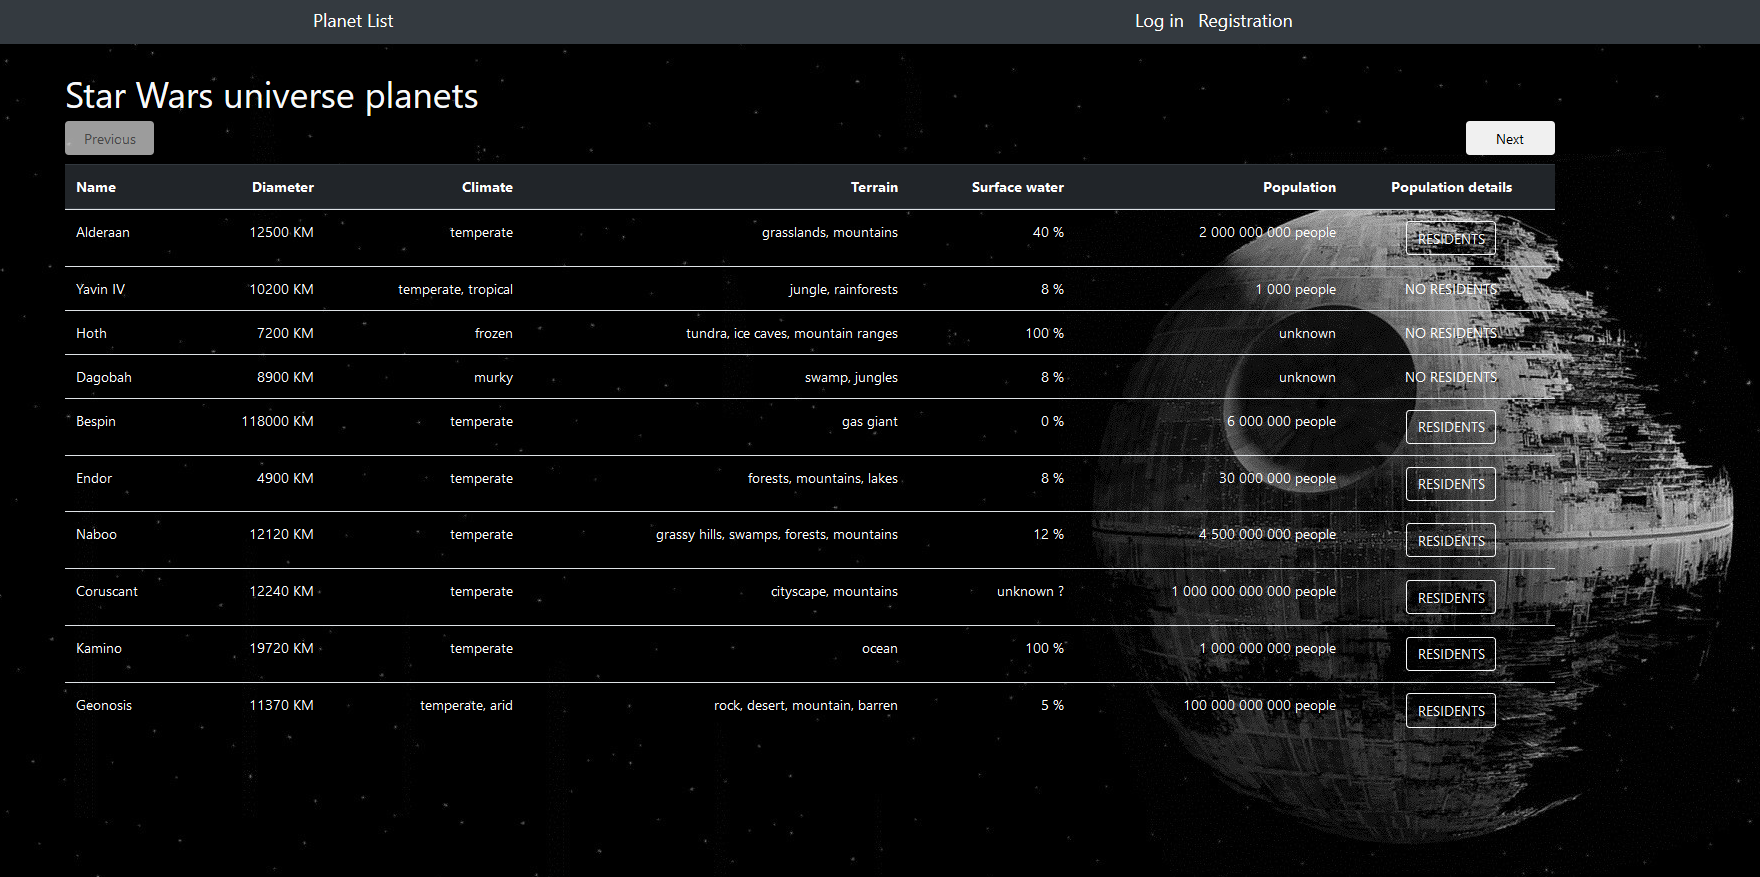The image size is (1760, 877).
Task: Click the '30 000 000 people' population cell
Action: click(1277, 478)
